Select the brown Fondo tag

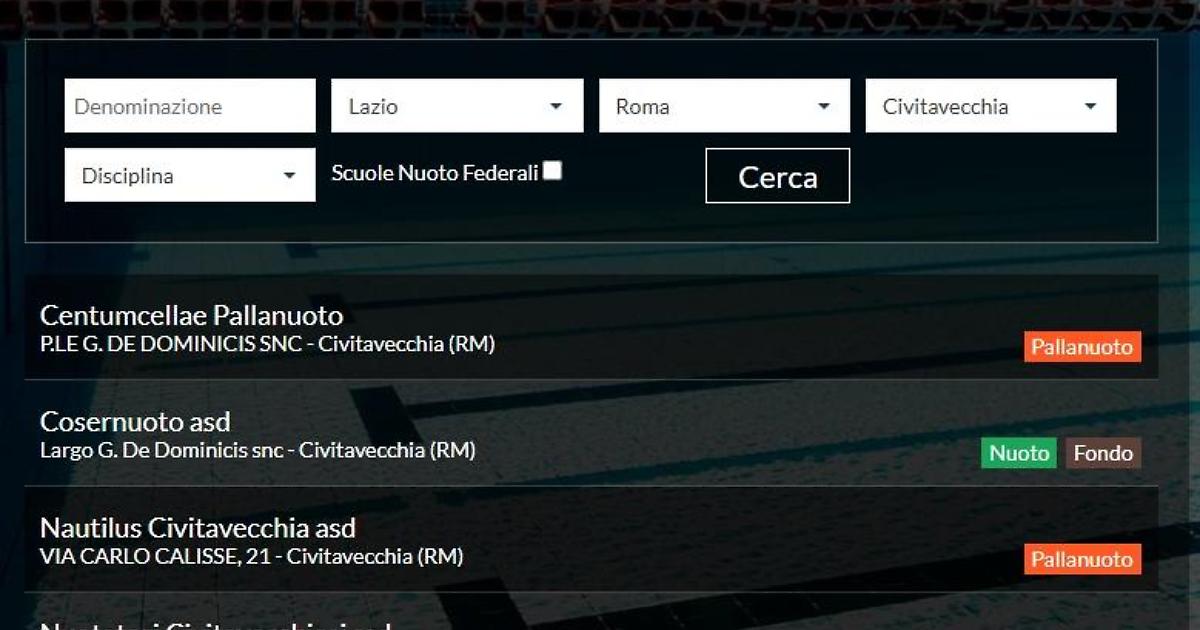(1103, 453)
